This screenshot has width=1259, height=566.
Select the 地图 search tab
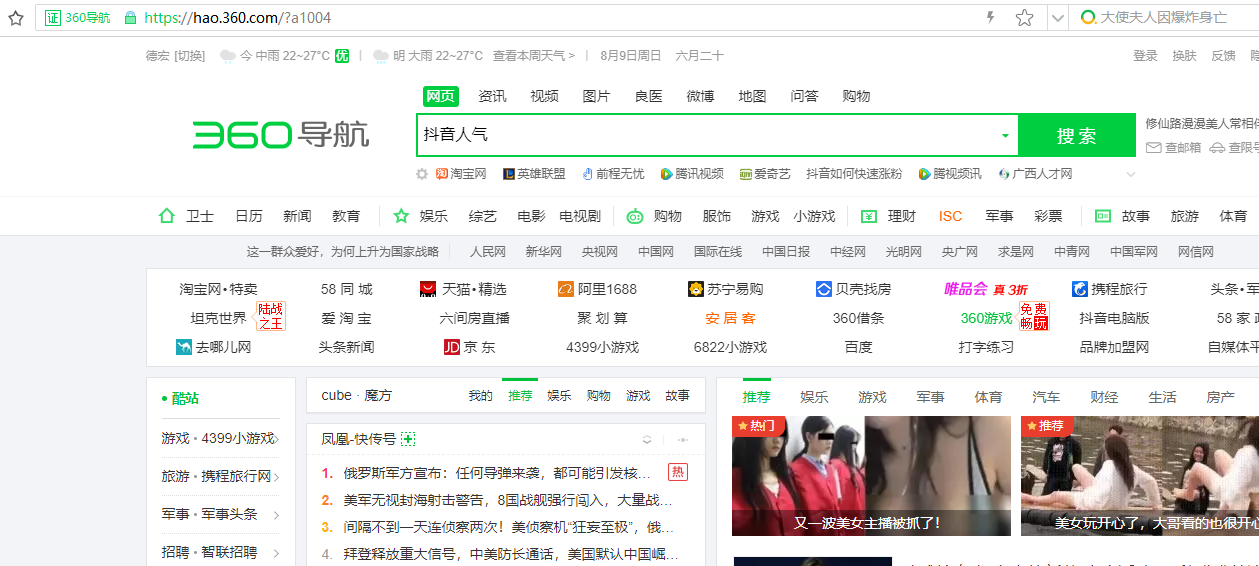752,96
